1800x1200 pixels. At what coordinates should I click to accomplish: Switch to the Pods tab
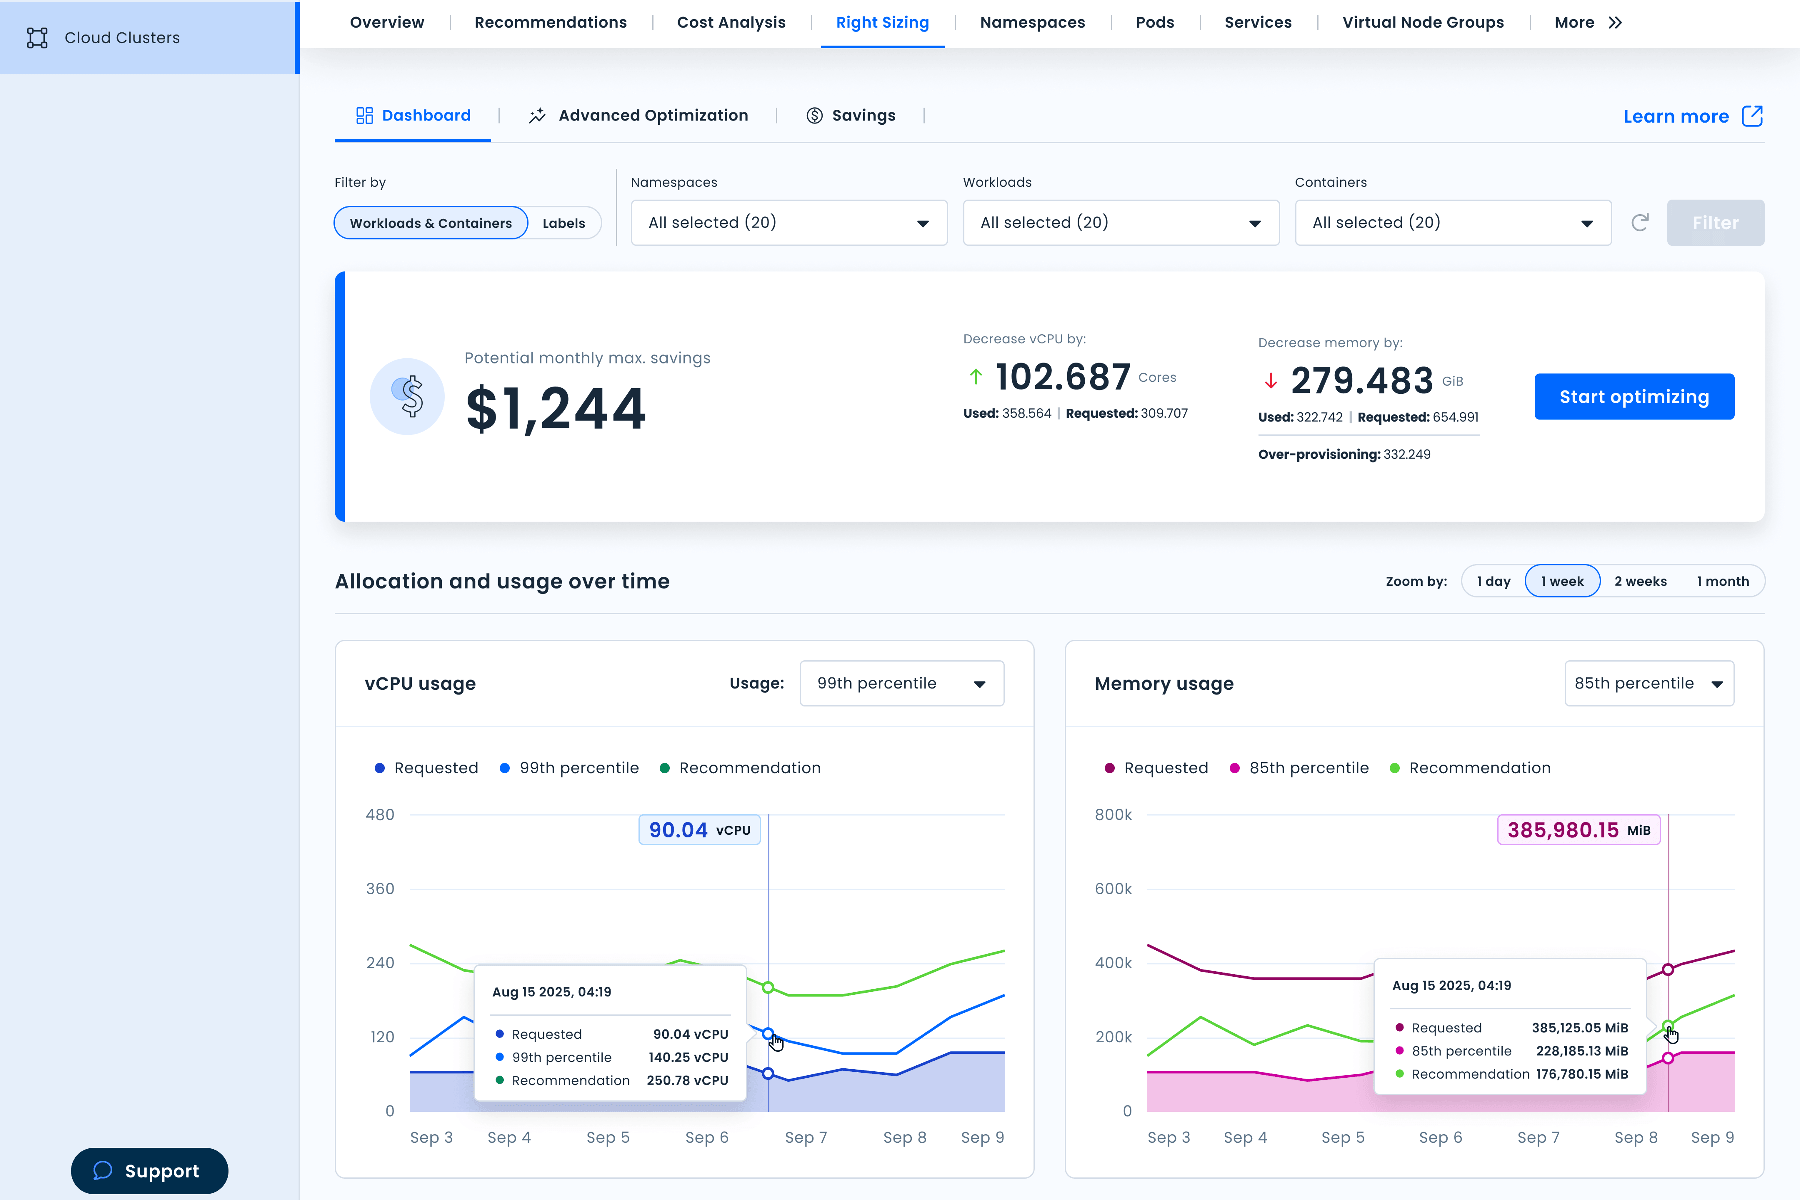[x=1155, y=23]
